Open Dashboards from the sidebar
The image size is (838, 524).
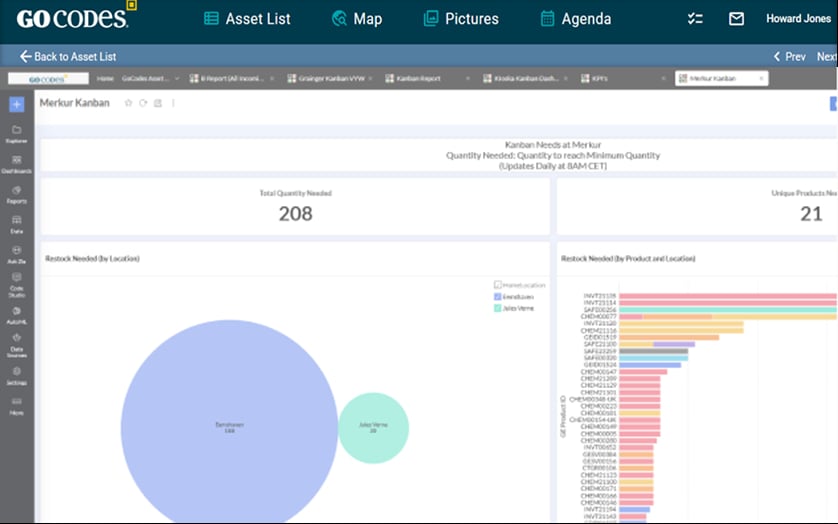16,163
